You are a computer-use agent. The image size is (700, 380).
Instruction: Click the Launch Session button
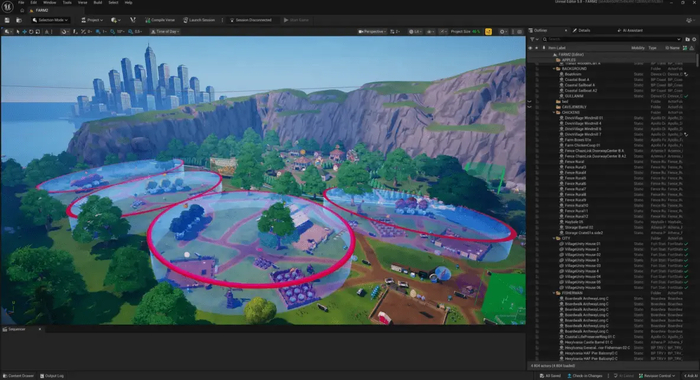(199, 20)
